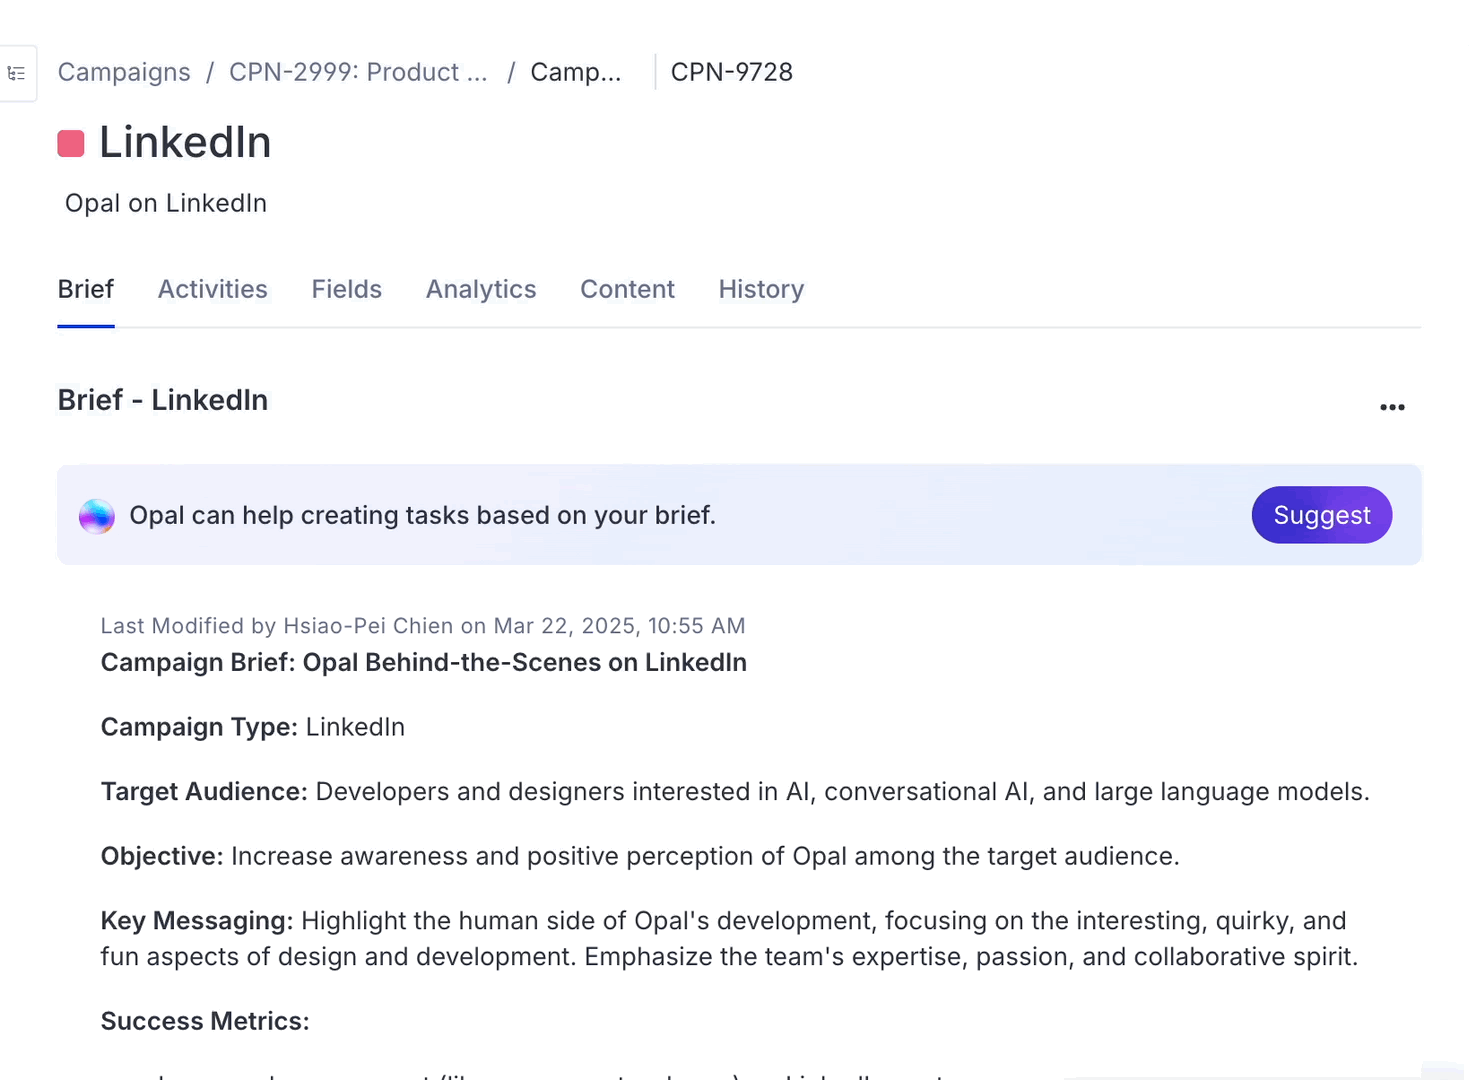This screenshot has height=1080, width=1476.
Task: Click the Brief - LinkedIn section heading
Action: point(163,400)
